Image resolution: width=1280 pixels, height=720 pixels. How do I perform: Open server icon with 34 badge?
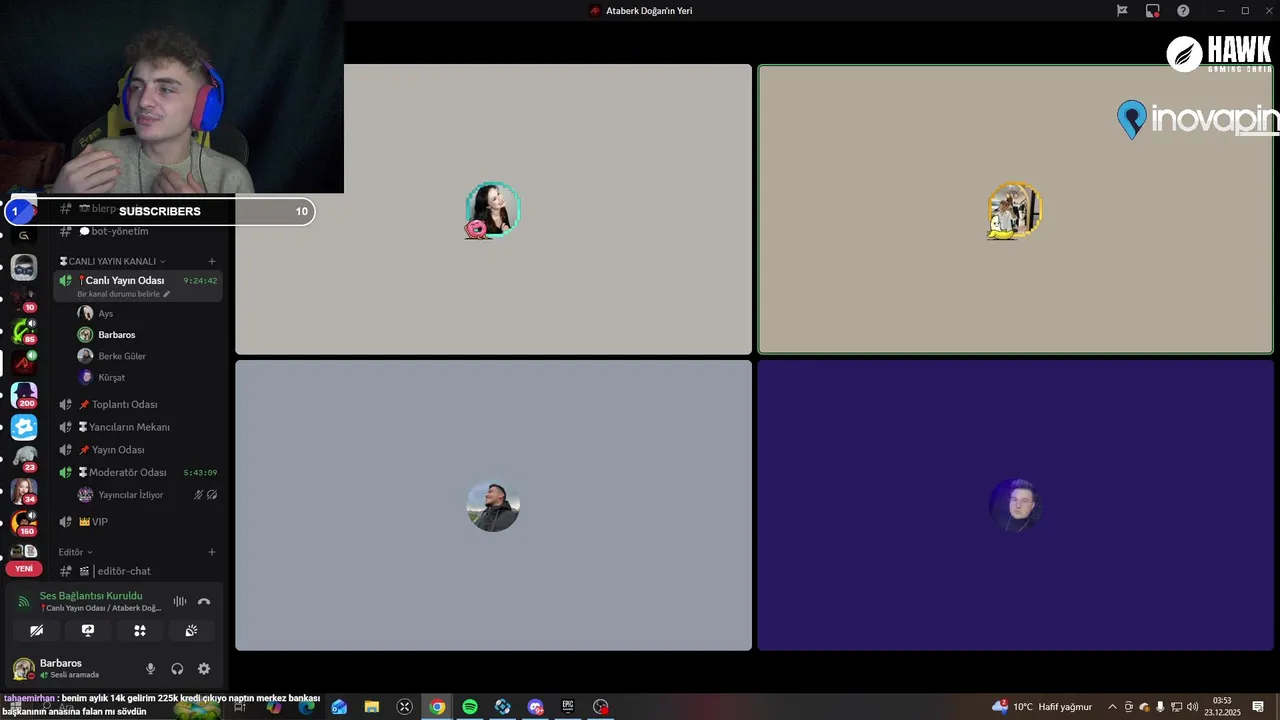click(x=24, y=491)
